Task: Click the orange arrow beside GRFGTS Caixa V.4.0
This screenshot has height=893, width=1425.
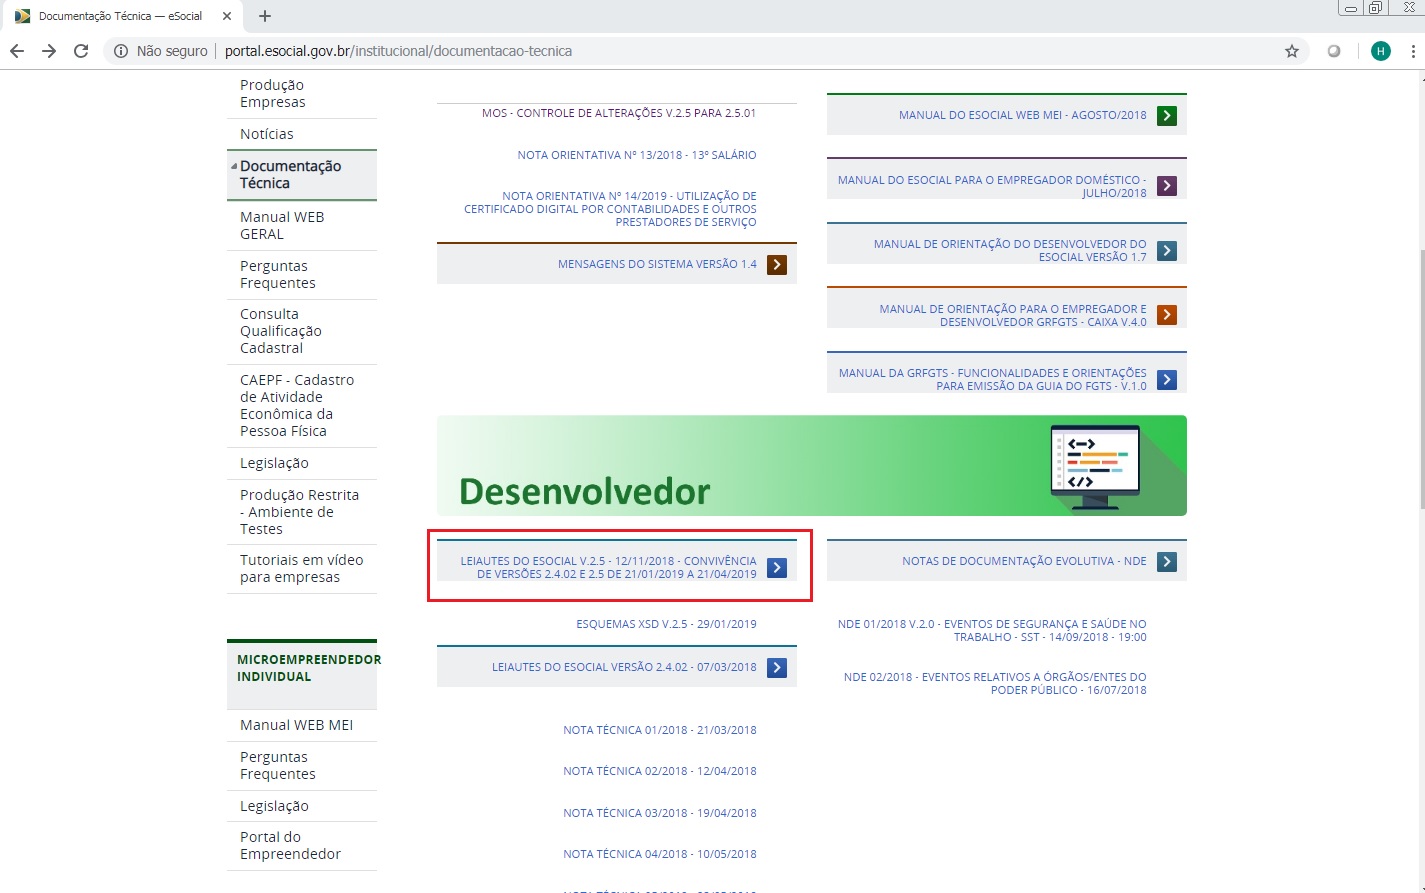Action: click(1167, 315)
